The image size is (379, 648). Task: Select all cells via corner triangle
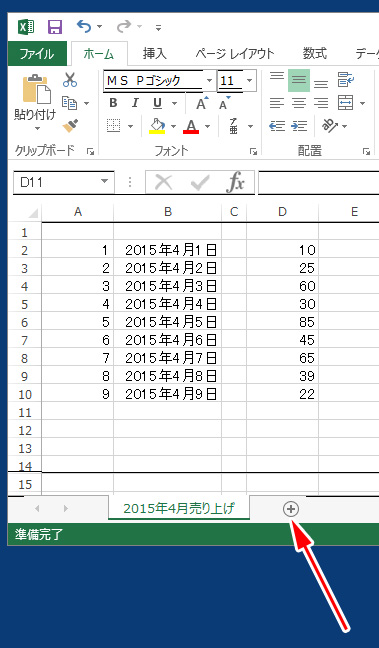25,212
